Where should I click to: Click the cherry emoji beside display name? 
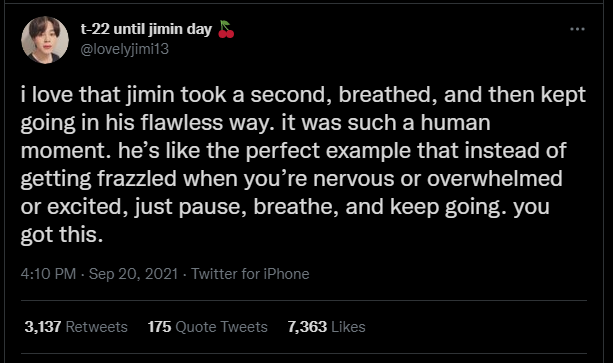pyautogui.click(x=226, y=29)
